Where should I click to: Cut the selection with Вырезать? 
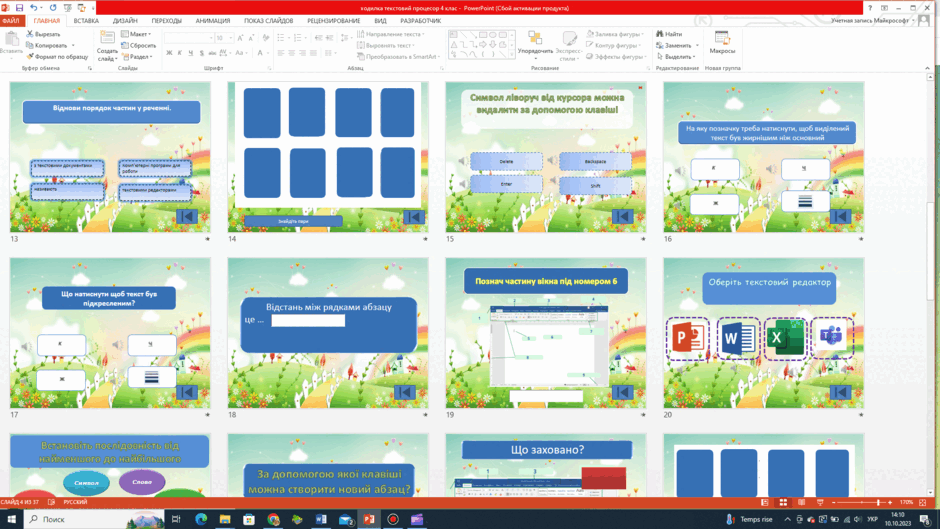coord(43,34)
